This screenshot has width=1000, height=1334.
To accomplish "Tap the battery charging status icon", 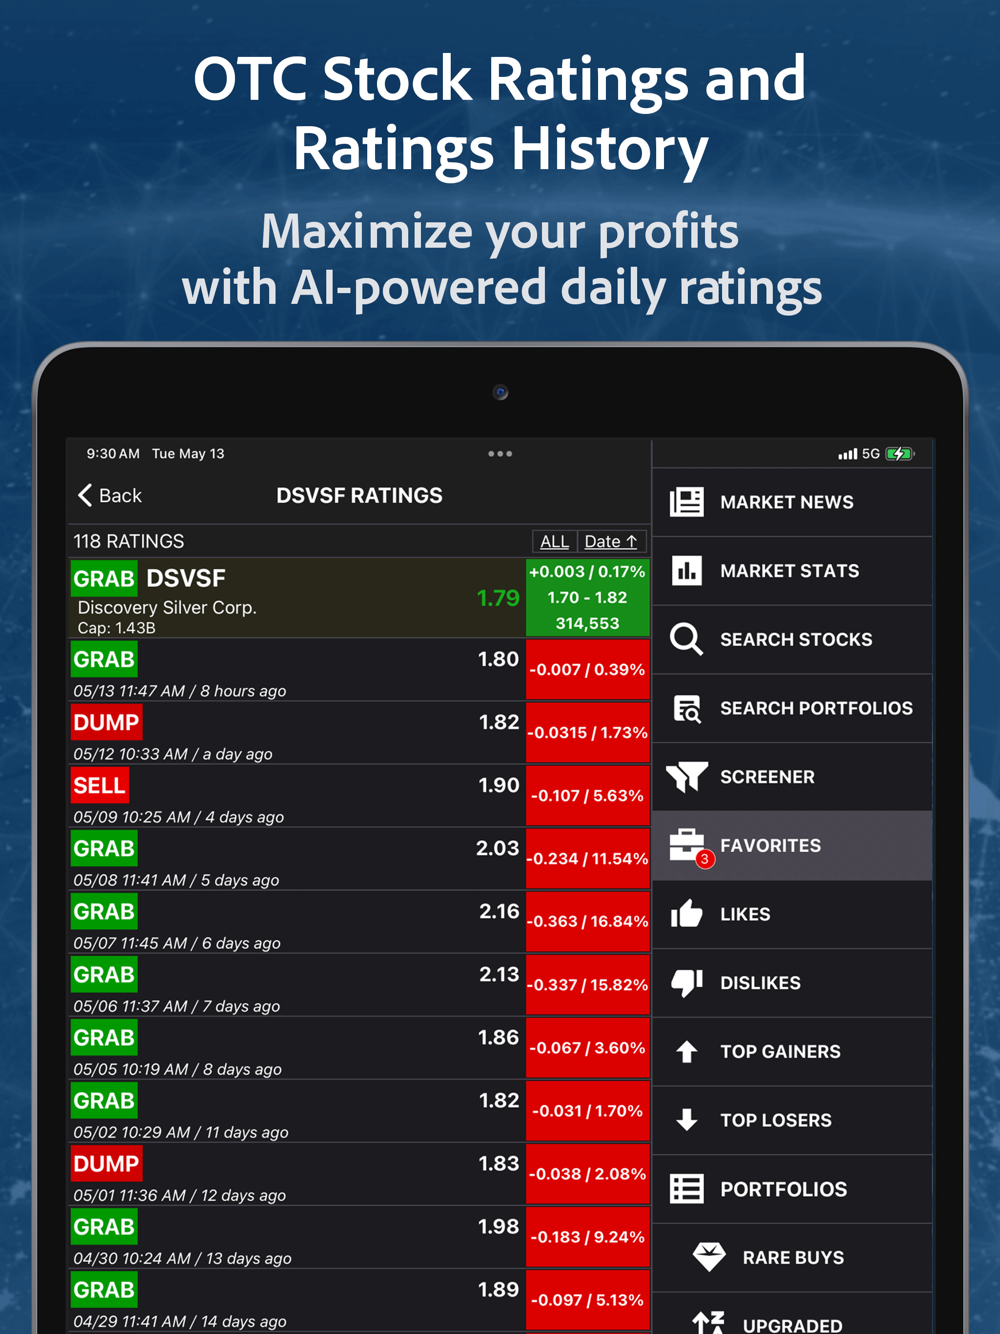I will 900,454.
